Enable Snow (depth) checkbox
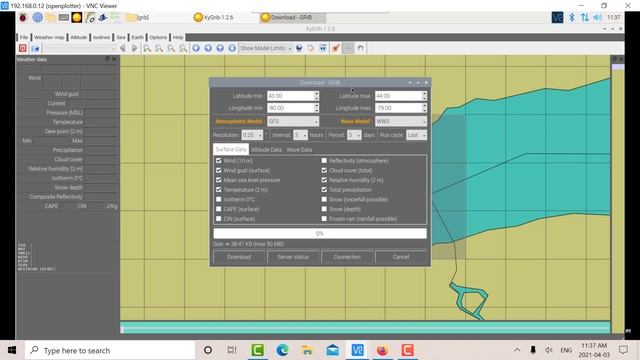This screenshot has width=640, height=360. click(324, 209)
